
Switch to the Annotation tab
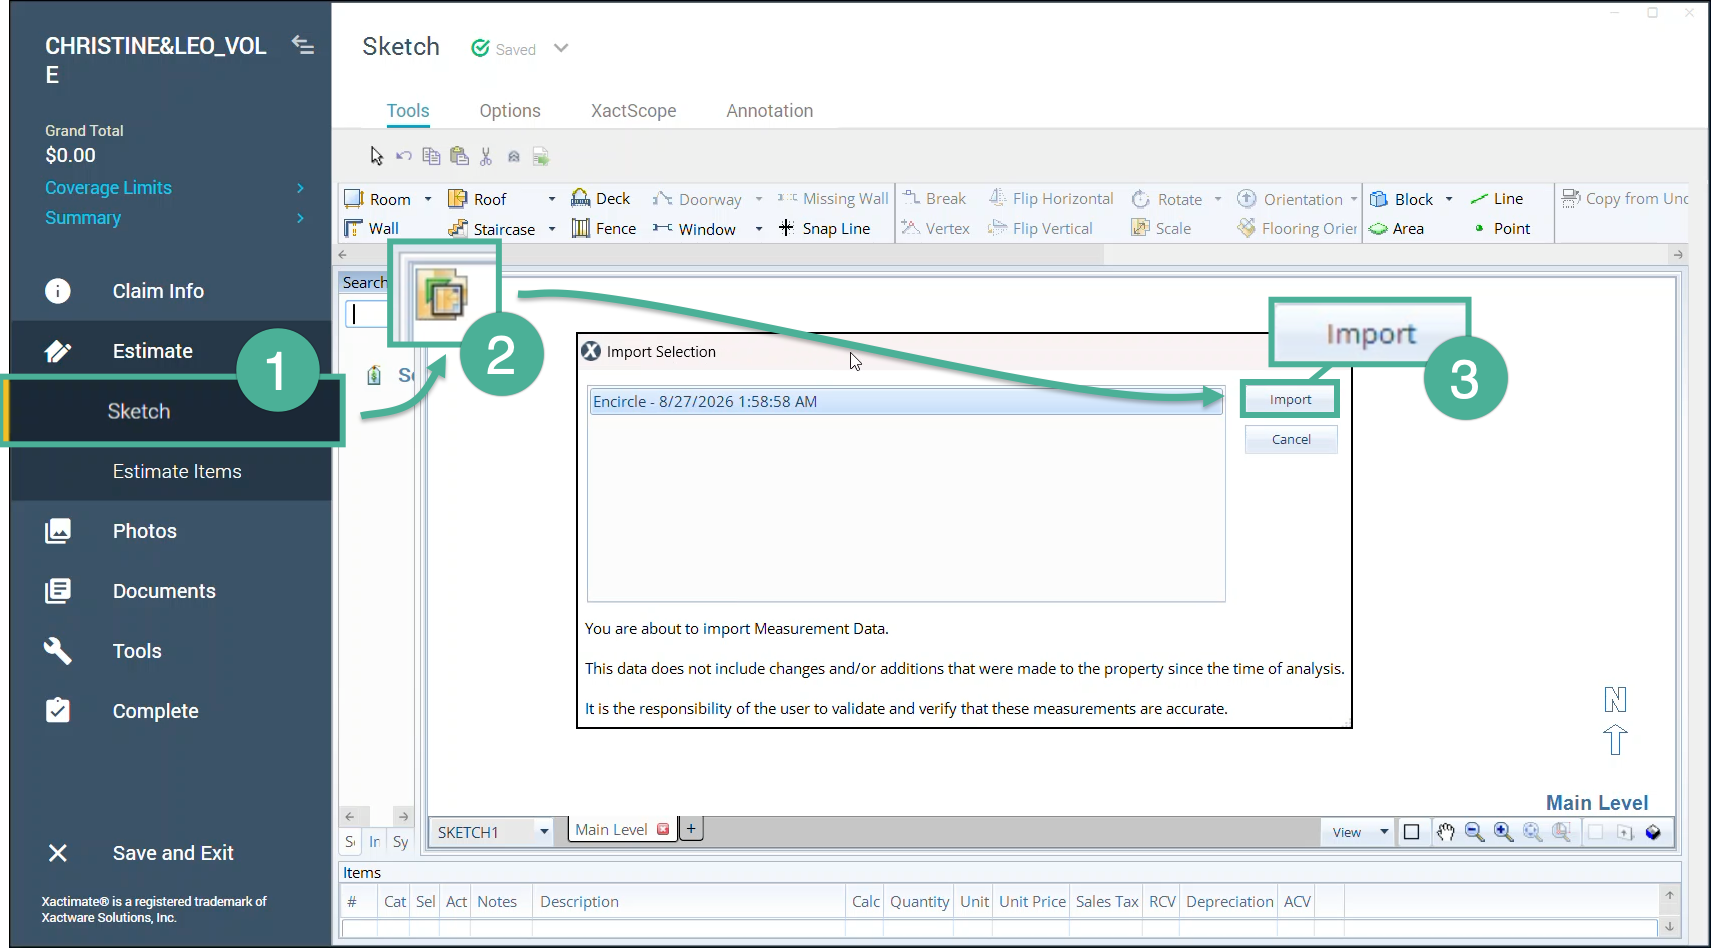769,111
